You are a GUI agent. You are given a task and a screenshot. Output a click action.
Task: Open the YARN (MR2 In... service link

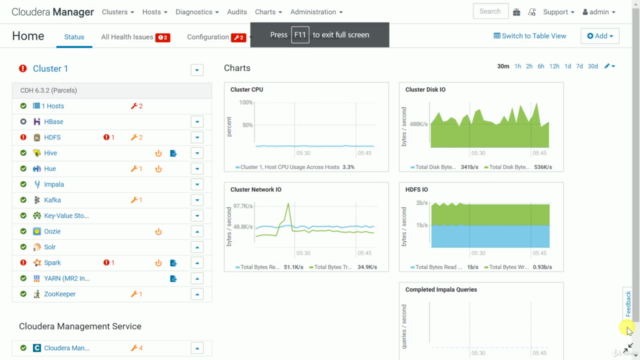tap(67, 278)
